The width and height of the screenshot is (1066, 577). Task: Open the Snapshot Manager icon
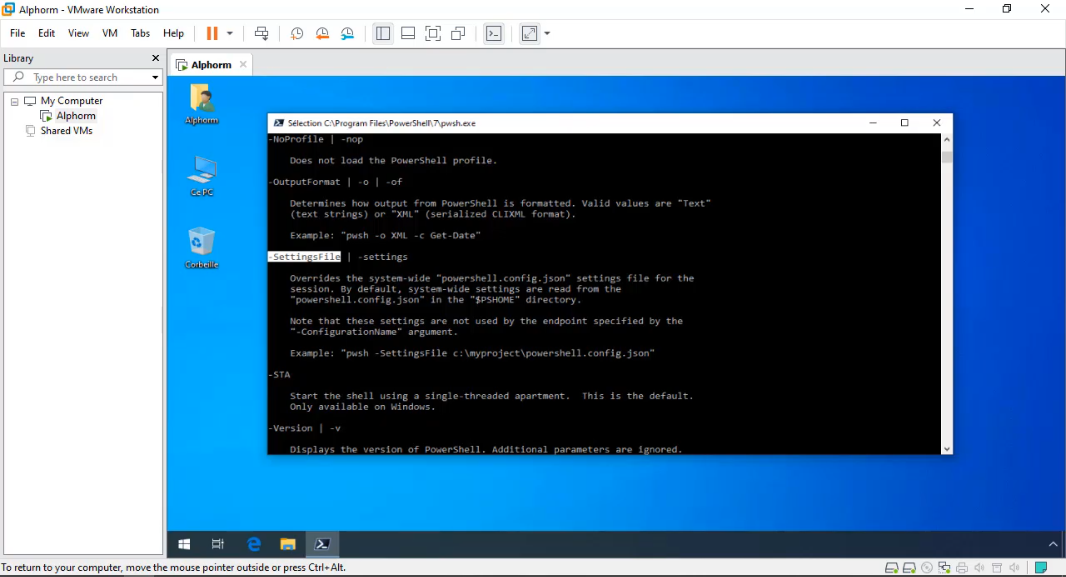pos(347,33)
